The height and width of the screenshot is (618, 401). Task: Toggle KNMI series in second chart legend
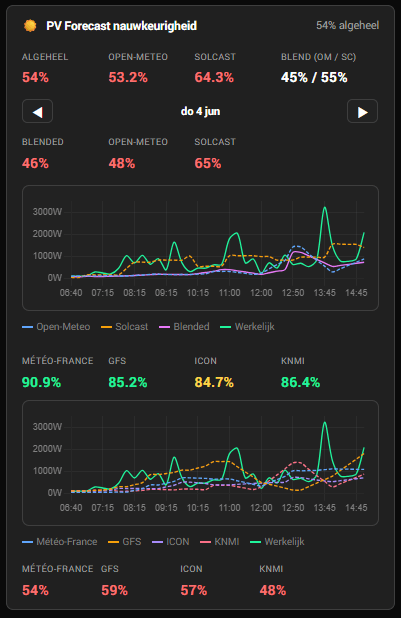[220, 542]
